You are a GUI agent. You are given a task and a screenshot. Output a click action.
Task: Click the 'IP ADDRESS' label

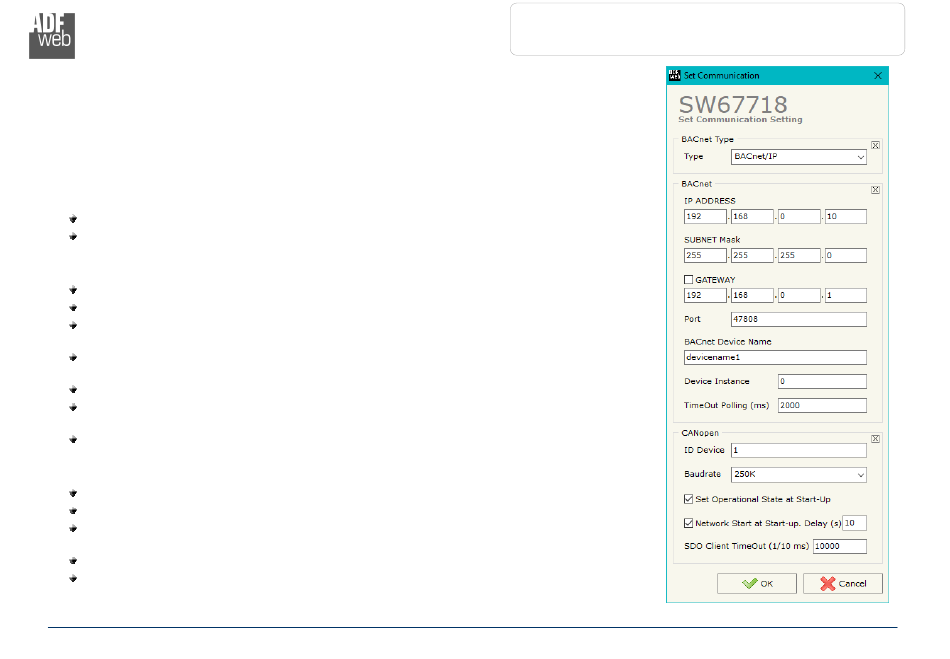coord(709,200)
